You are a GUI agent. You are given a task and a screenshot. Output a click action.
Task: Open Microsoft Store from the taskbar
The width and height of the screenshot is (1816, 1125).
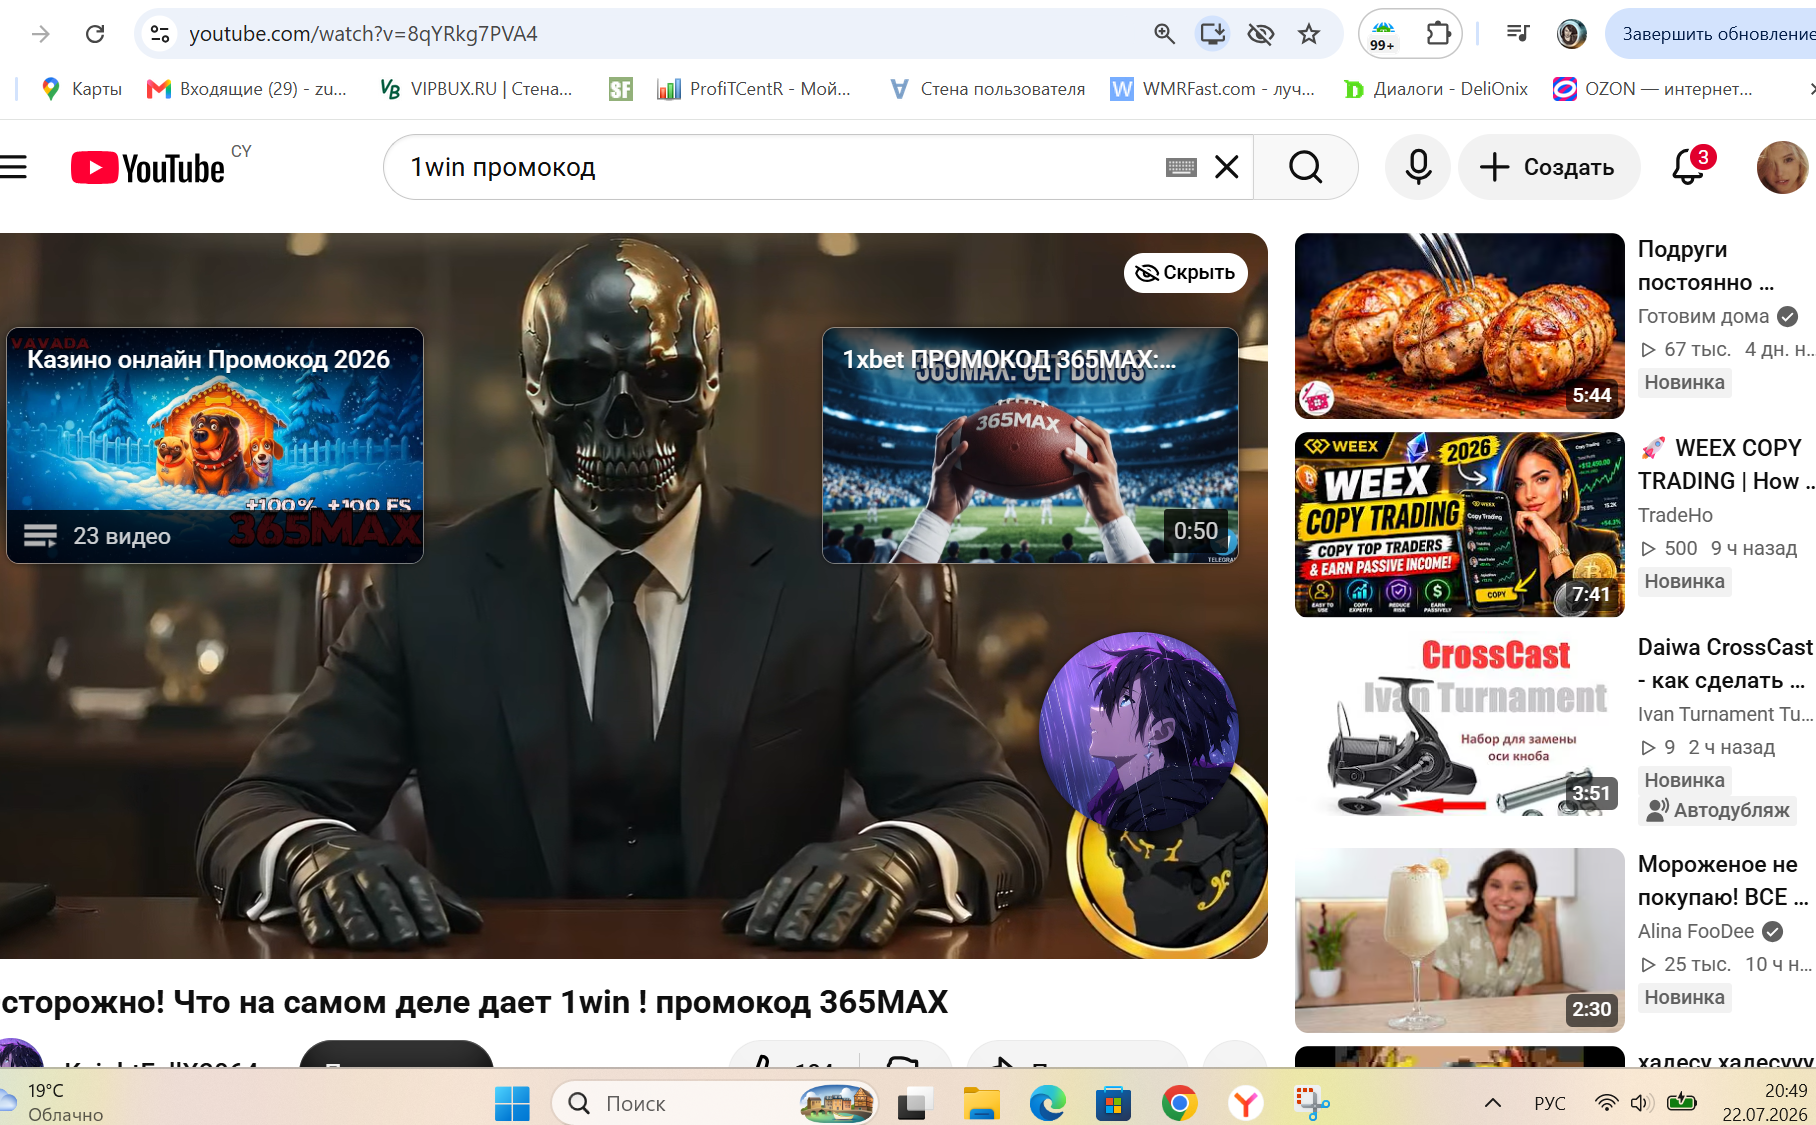1113,1104
